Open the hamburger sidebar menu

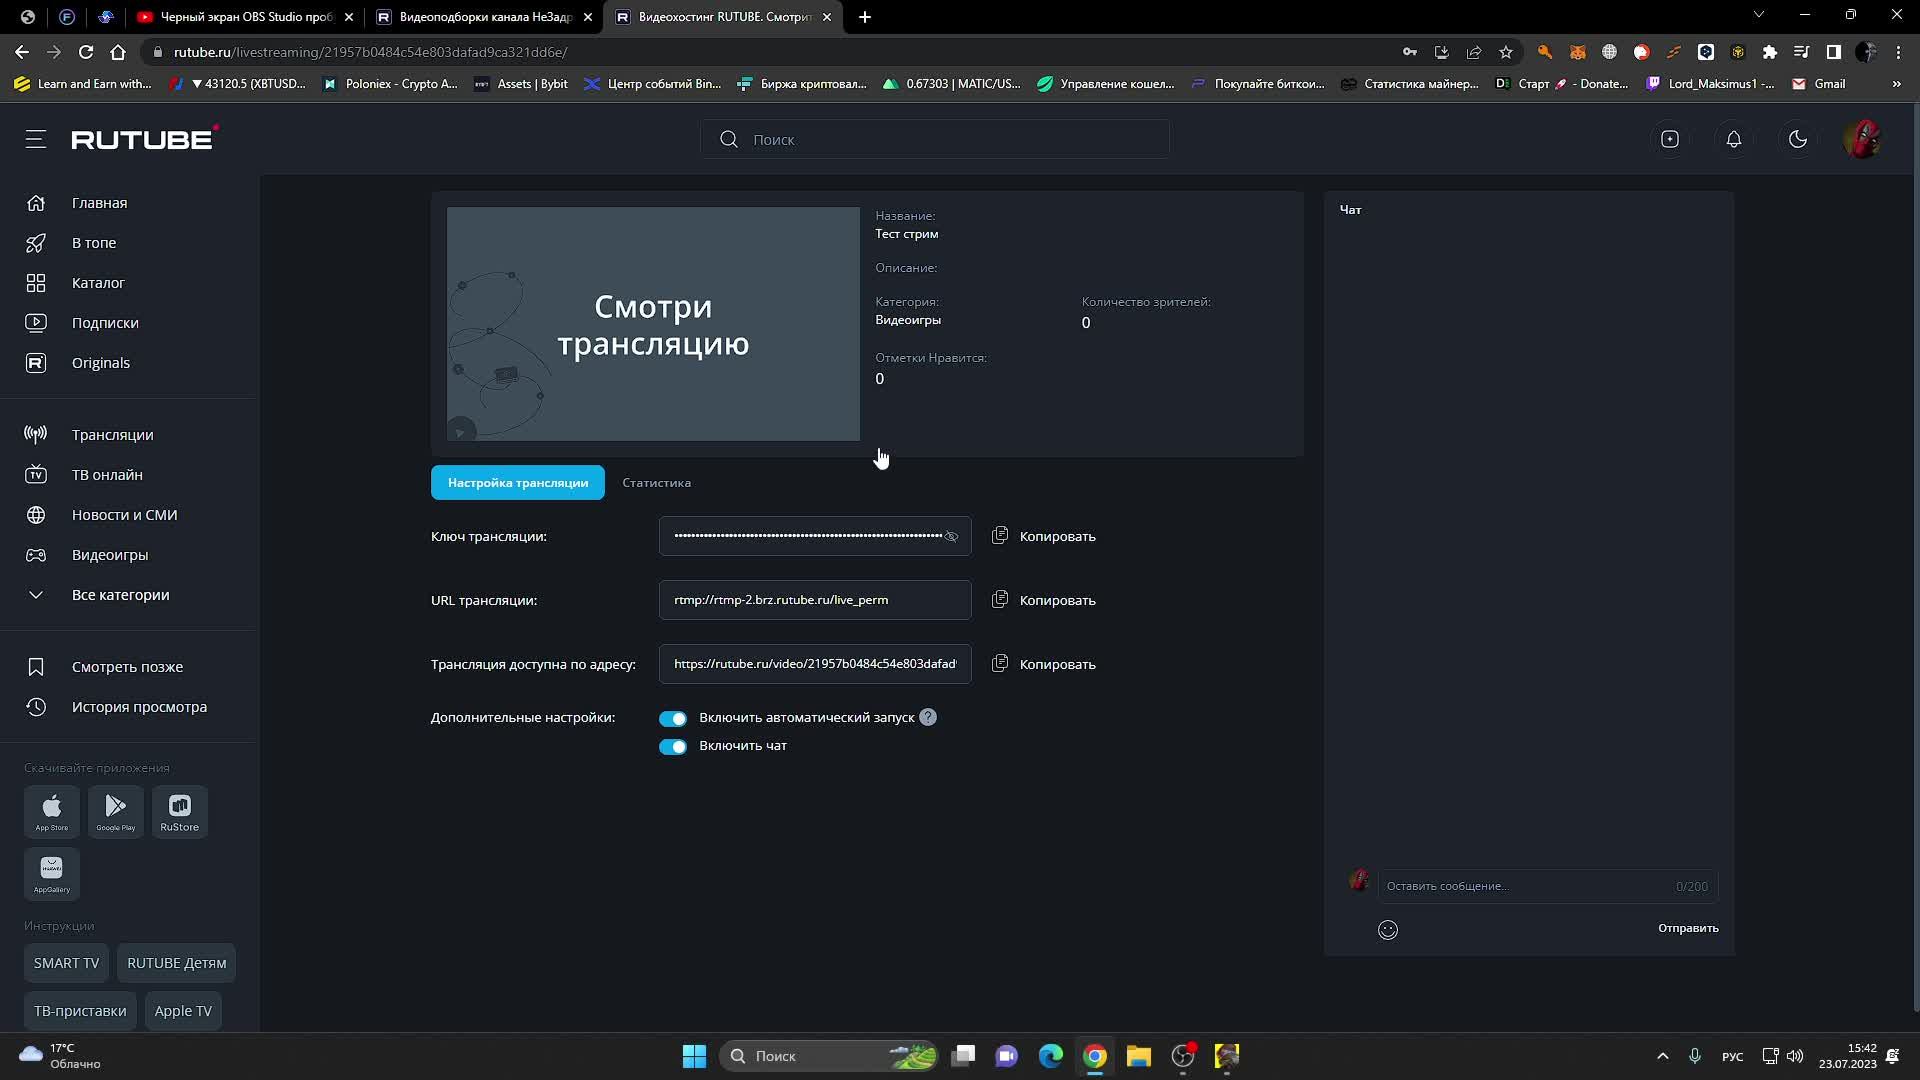[x=36, y=140]
